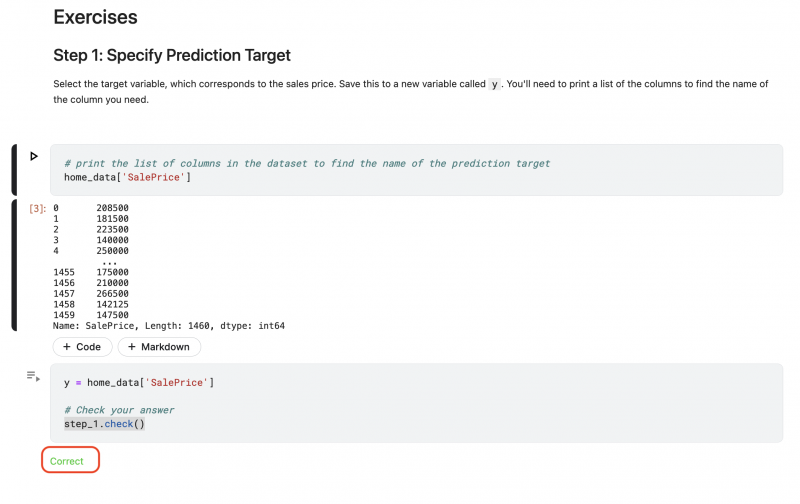Viewport: 800px width, 504px height.
Task: Click the 'Name: SalePrice, Length: 1460' output line
Action: [x=169, y=325]
